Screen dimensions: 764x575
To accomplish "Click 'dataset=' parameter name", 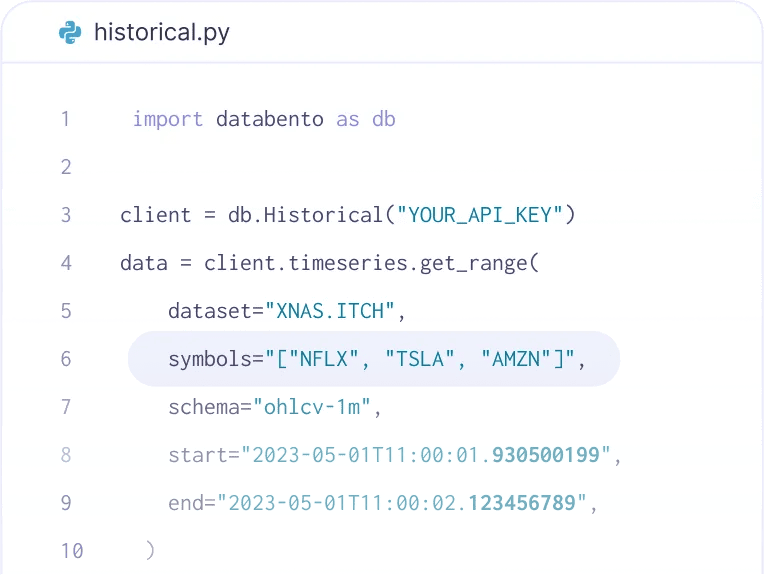I will pos(216,311).
